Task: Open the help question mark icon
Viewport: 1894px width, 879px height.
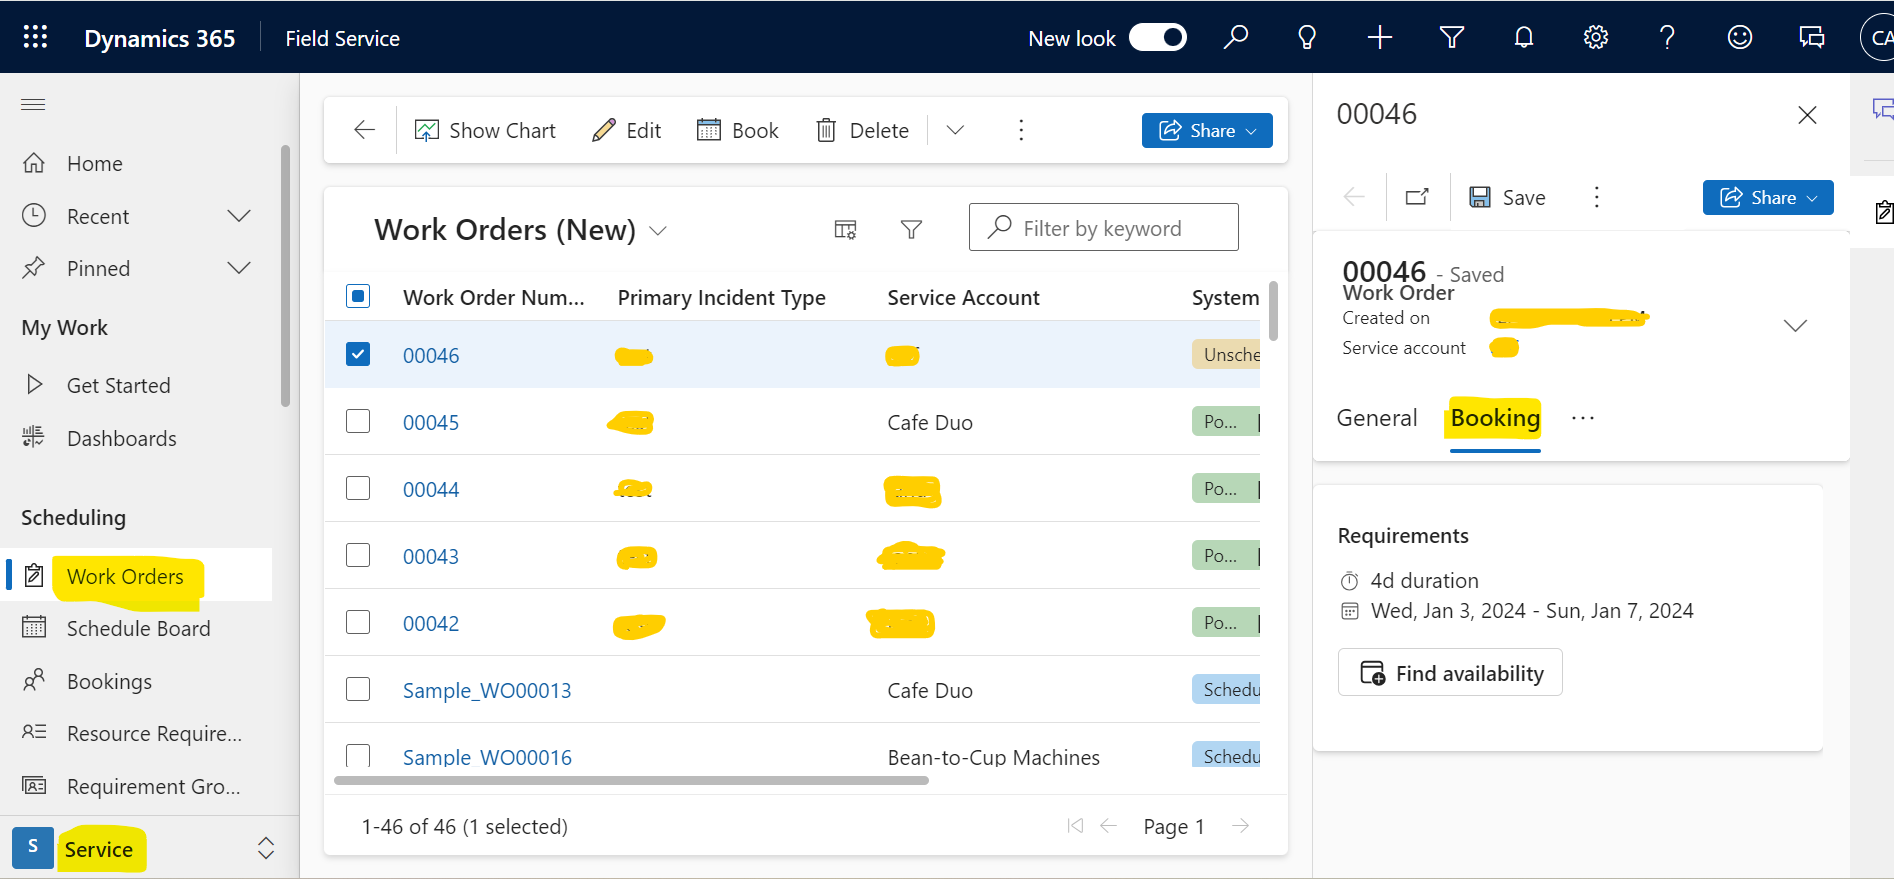Action: pyautogui.click(x=1667, y=38)
